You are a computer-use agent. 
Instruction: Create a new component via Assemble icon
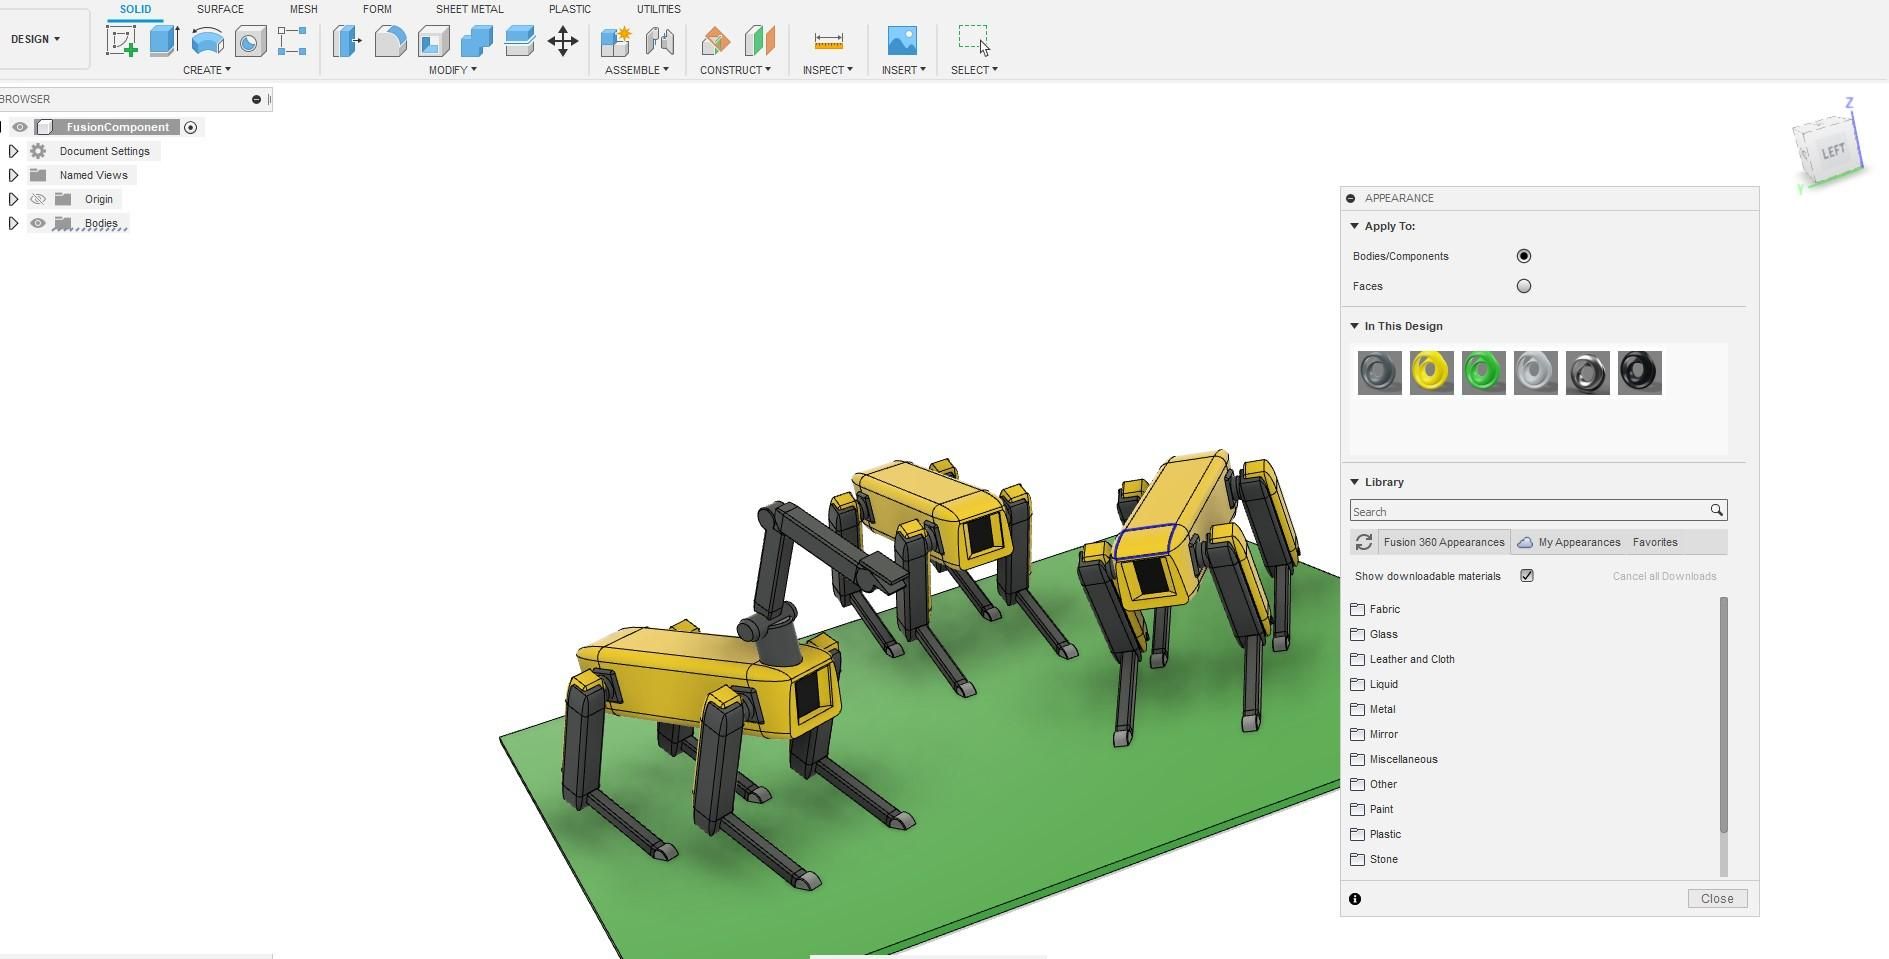[615, 42]
